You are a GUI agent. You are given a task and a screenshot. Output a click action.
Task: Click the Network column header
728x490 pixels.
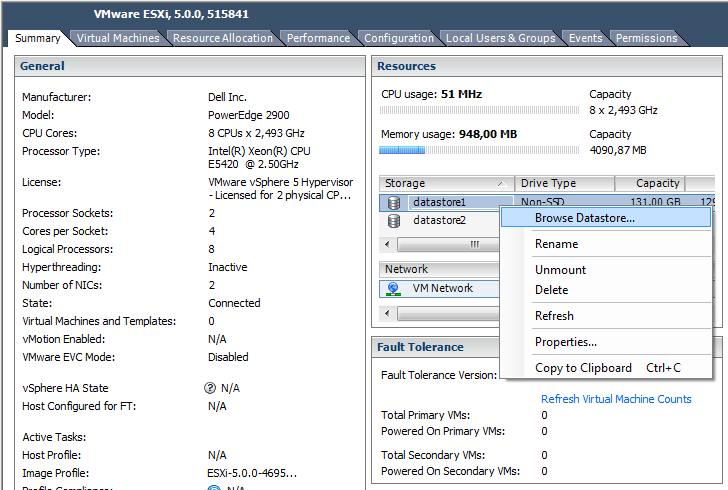[439, 269]
